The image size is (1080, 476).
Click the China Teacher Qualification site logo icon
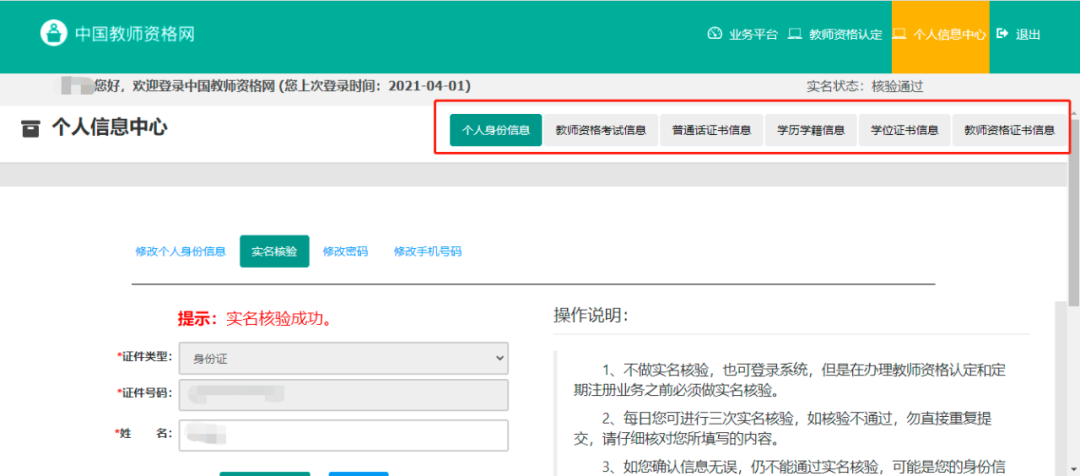coord(53,33)
